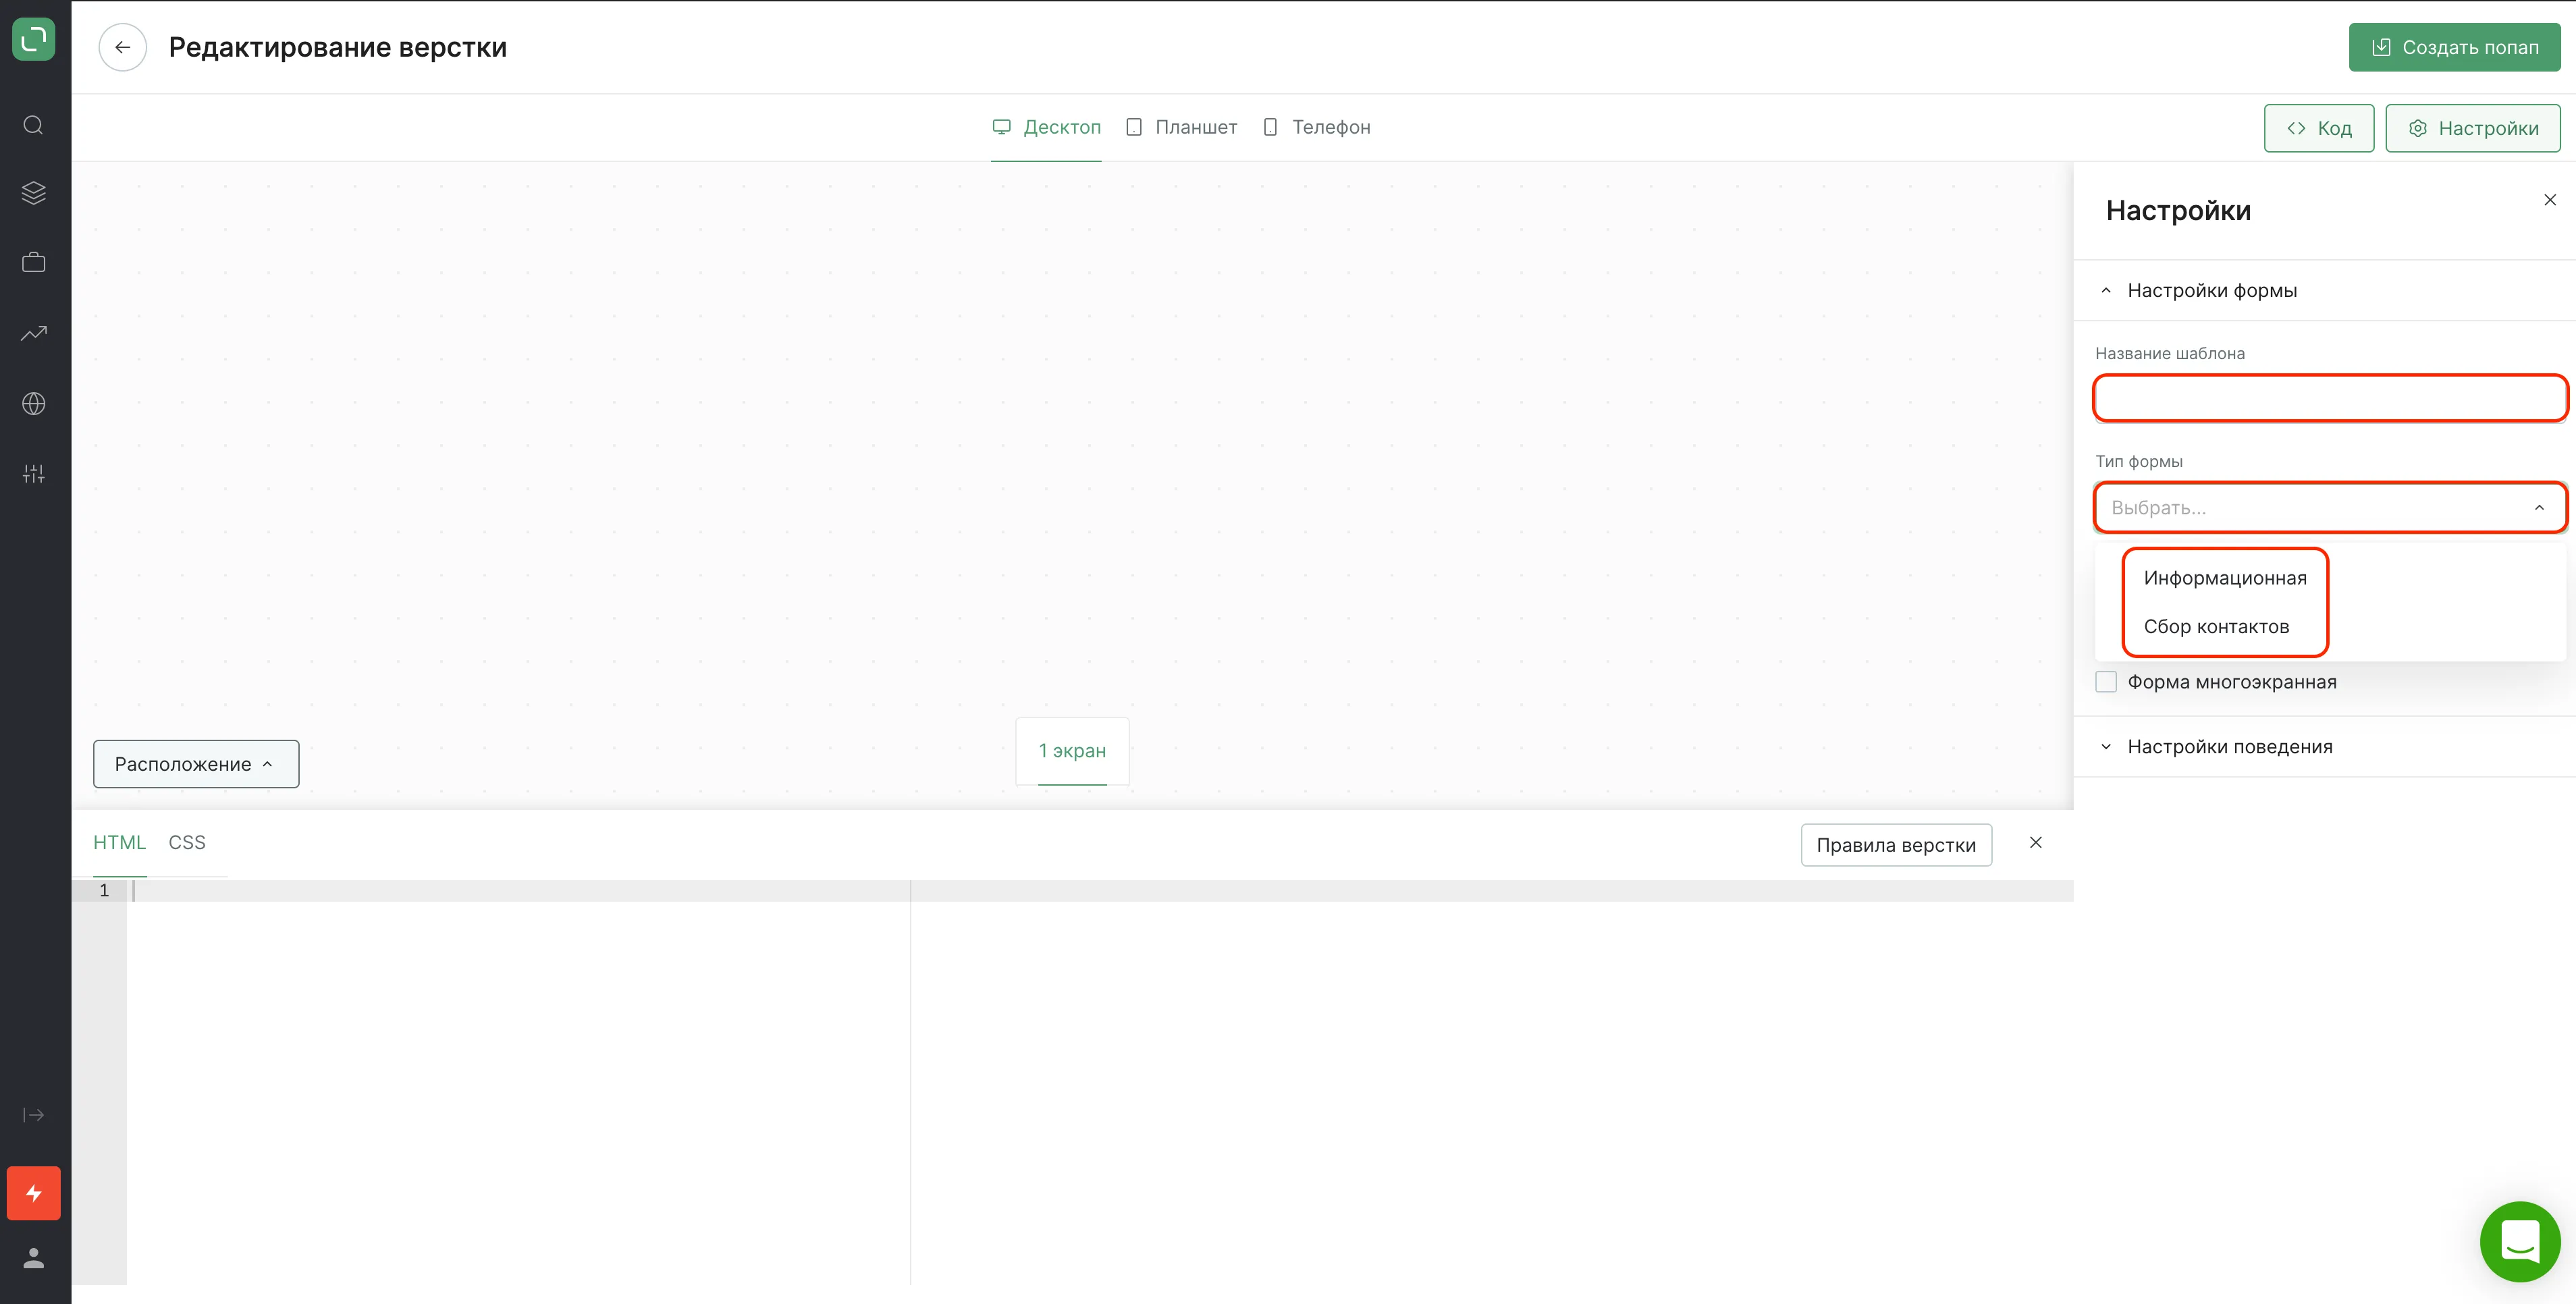The image size is (2576, 1304).
Task: Switch to the Планшет view tab
Action: [x=1181, y=127]
